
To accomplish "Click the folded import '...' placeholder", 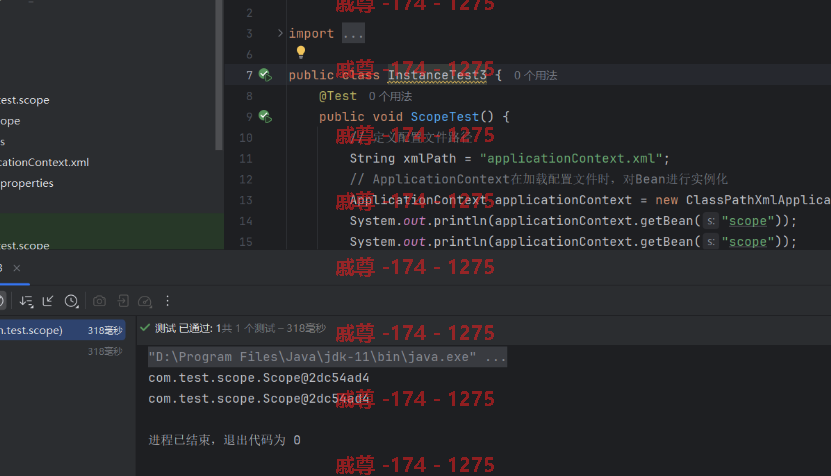I will (x=353, y=33).
